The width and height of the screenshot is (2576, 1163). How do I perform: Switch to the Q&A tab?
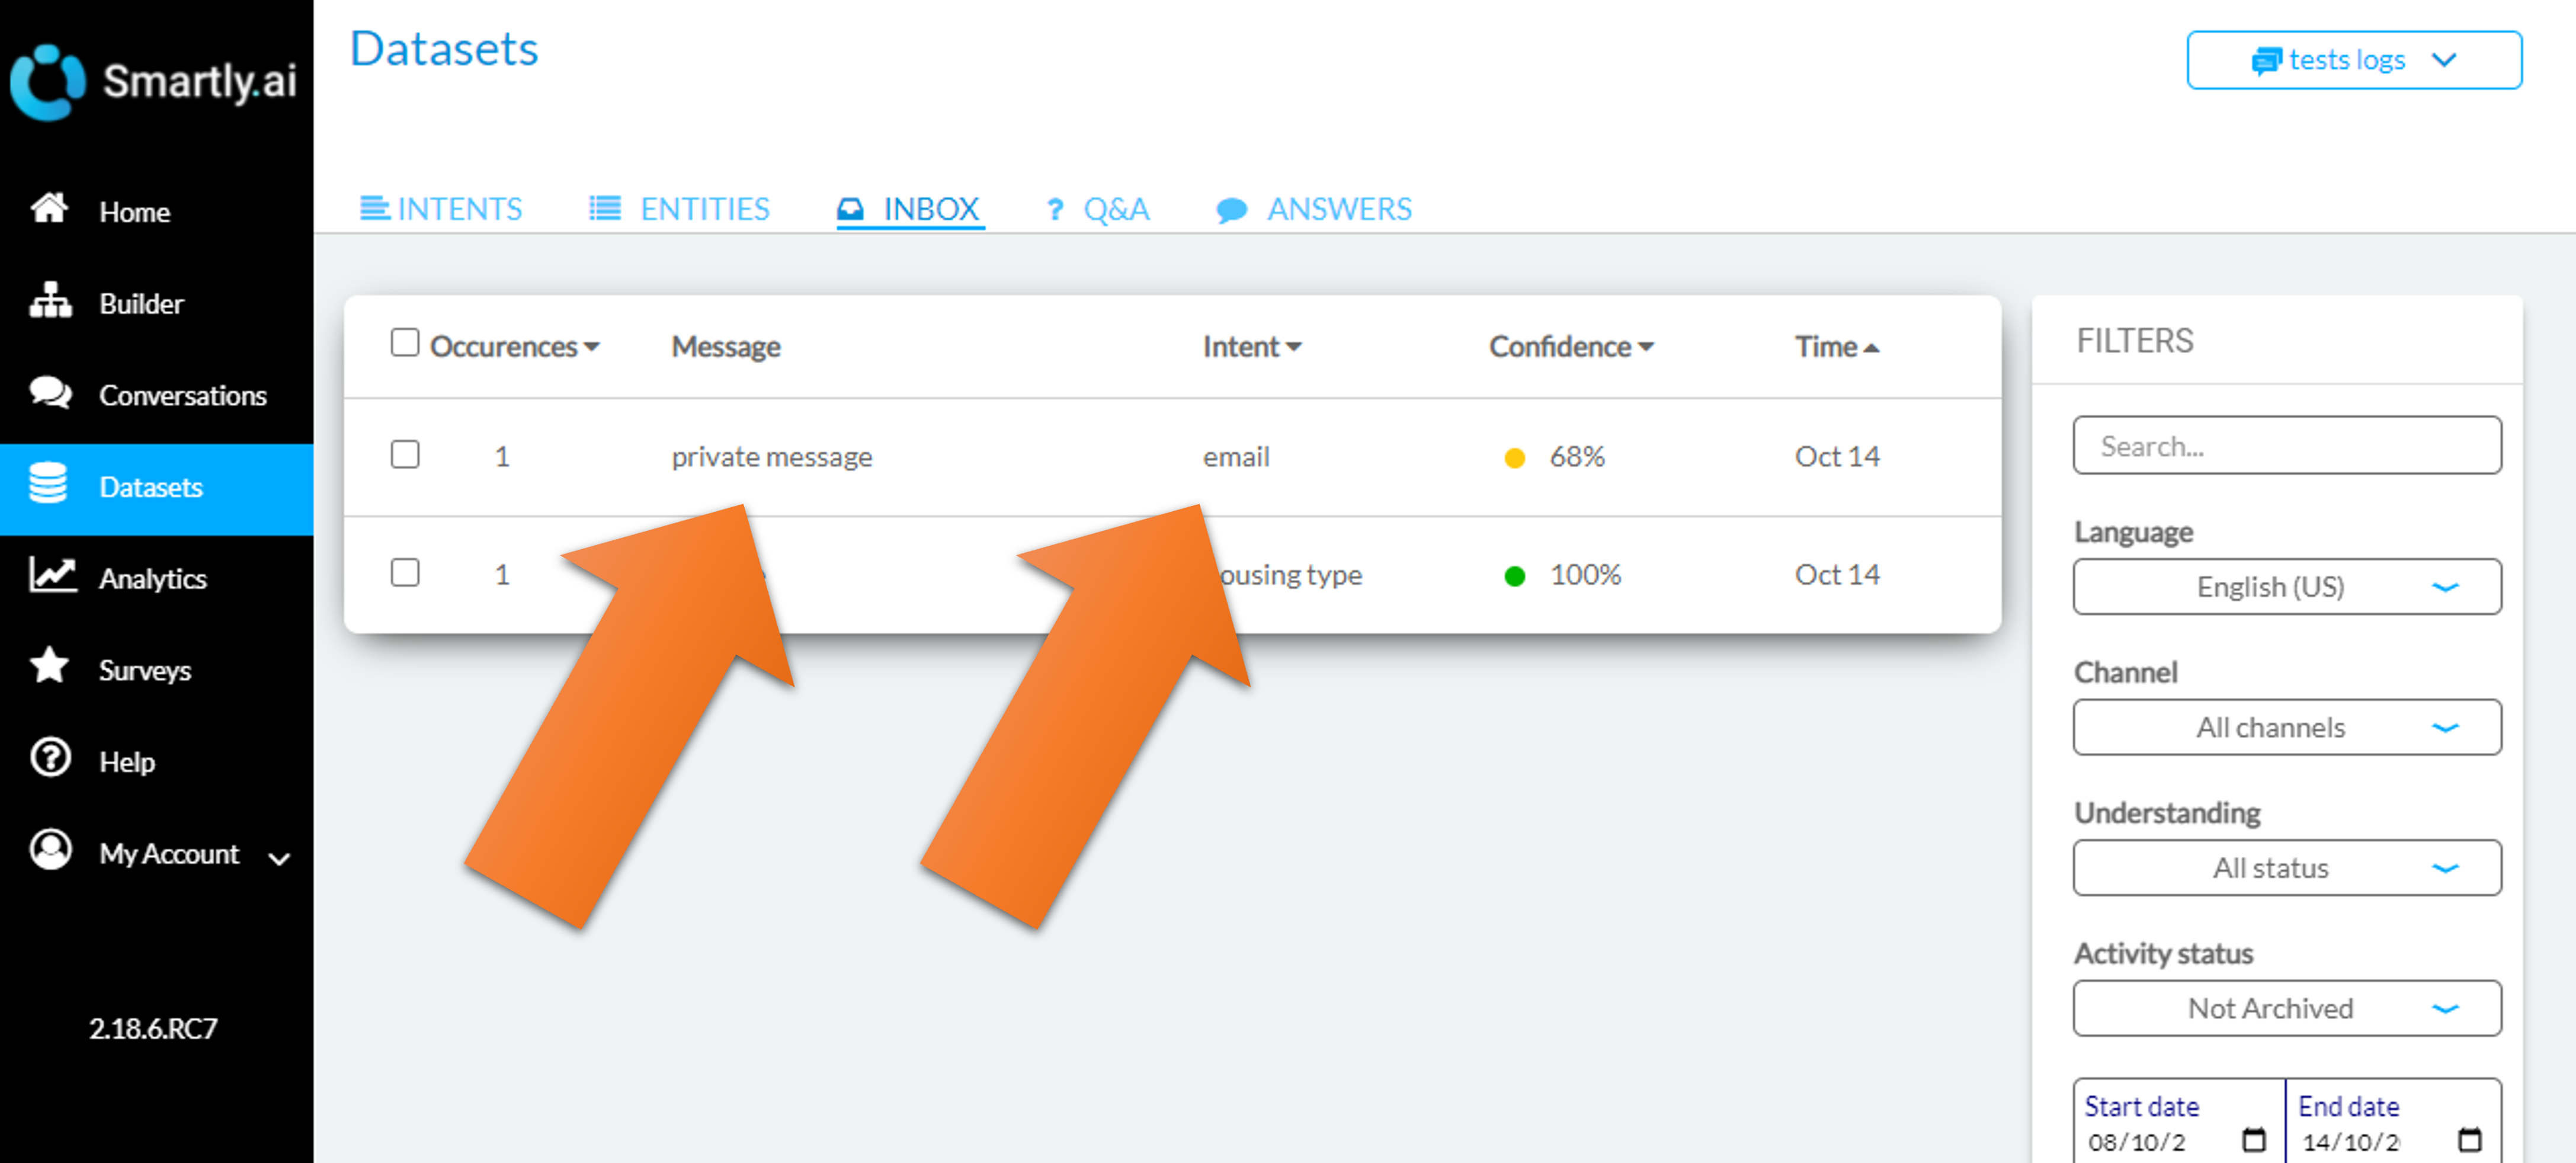[x=1097, y=209]
